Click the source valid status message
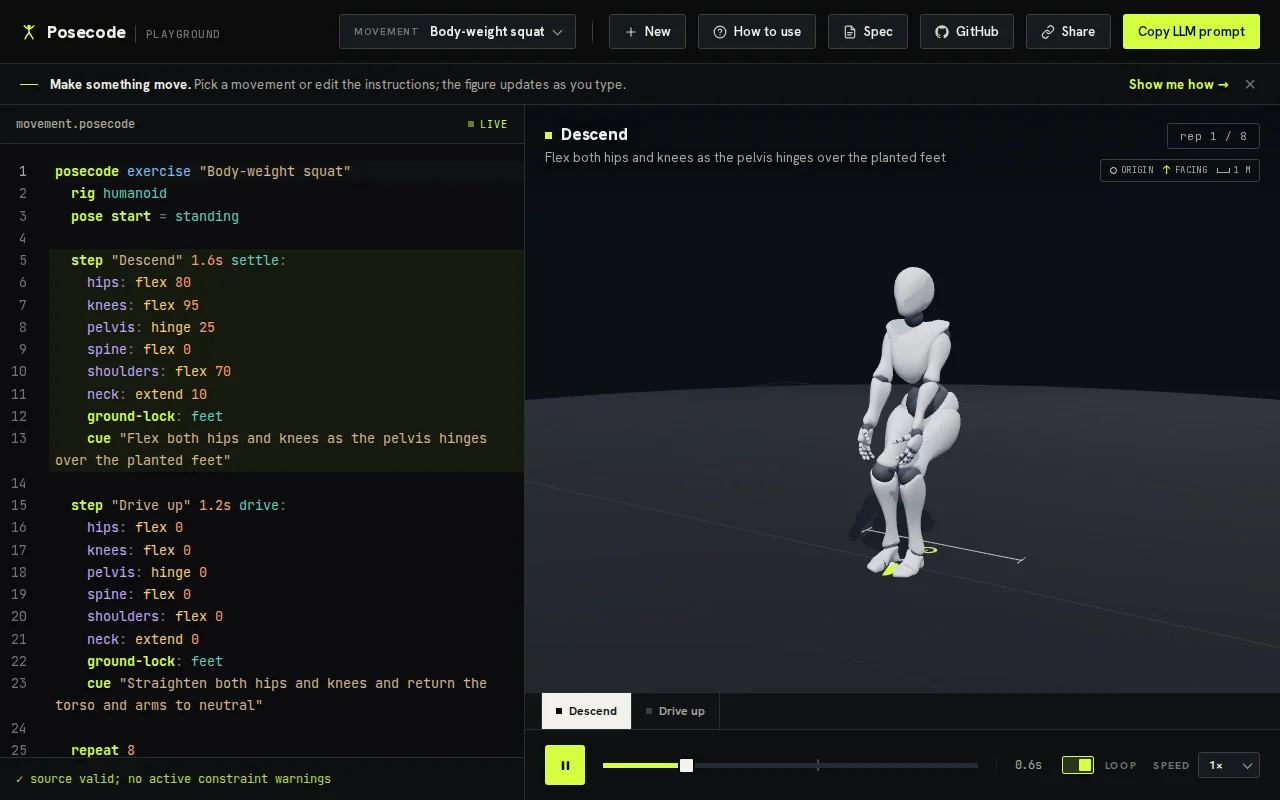This screenshot has width=1280, height=800. click(x=173, y=779)
